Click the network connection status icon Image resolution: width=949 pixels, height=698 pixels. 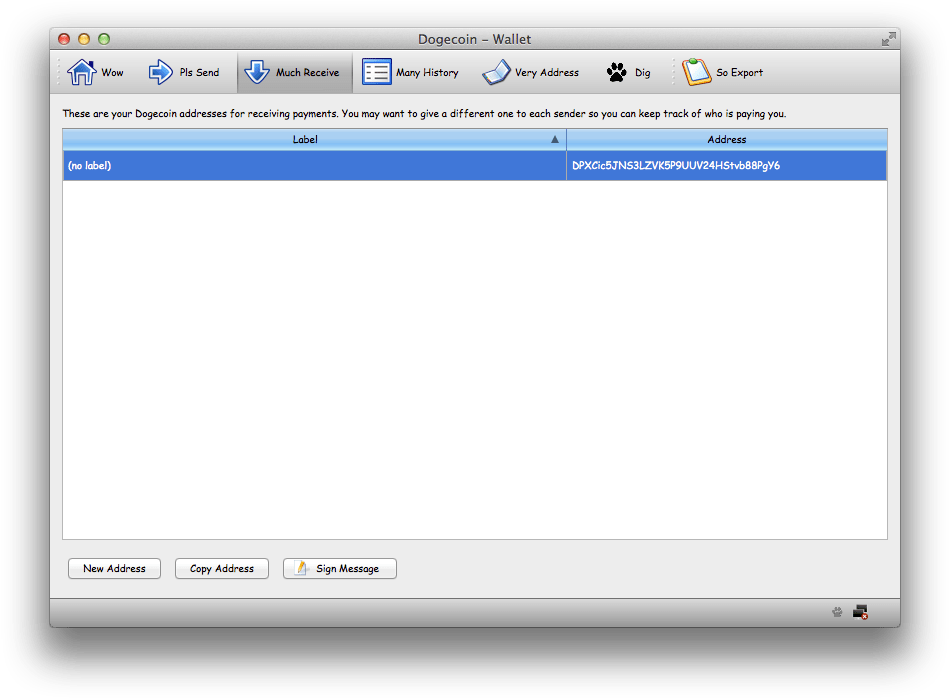pos(860,612)
